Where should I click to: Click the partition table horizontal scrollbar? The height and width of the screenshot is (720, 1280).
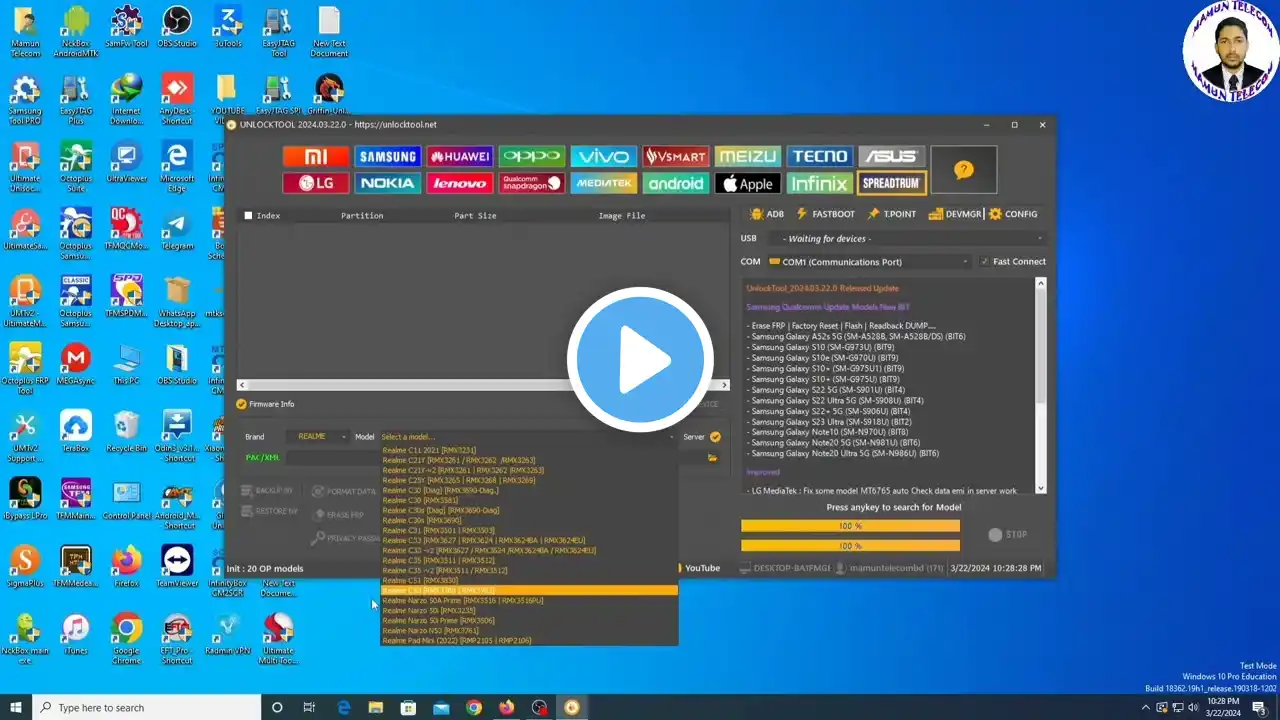click(484, 385)
